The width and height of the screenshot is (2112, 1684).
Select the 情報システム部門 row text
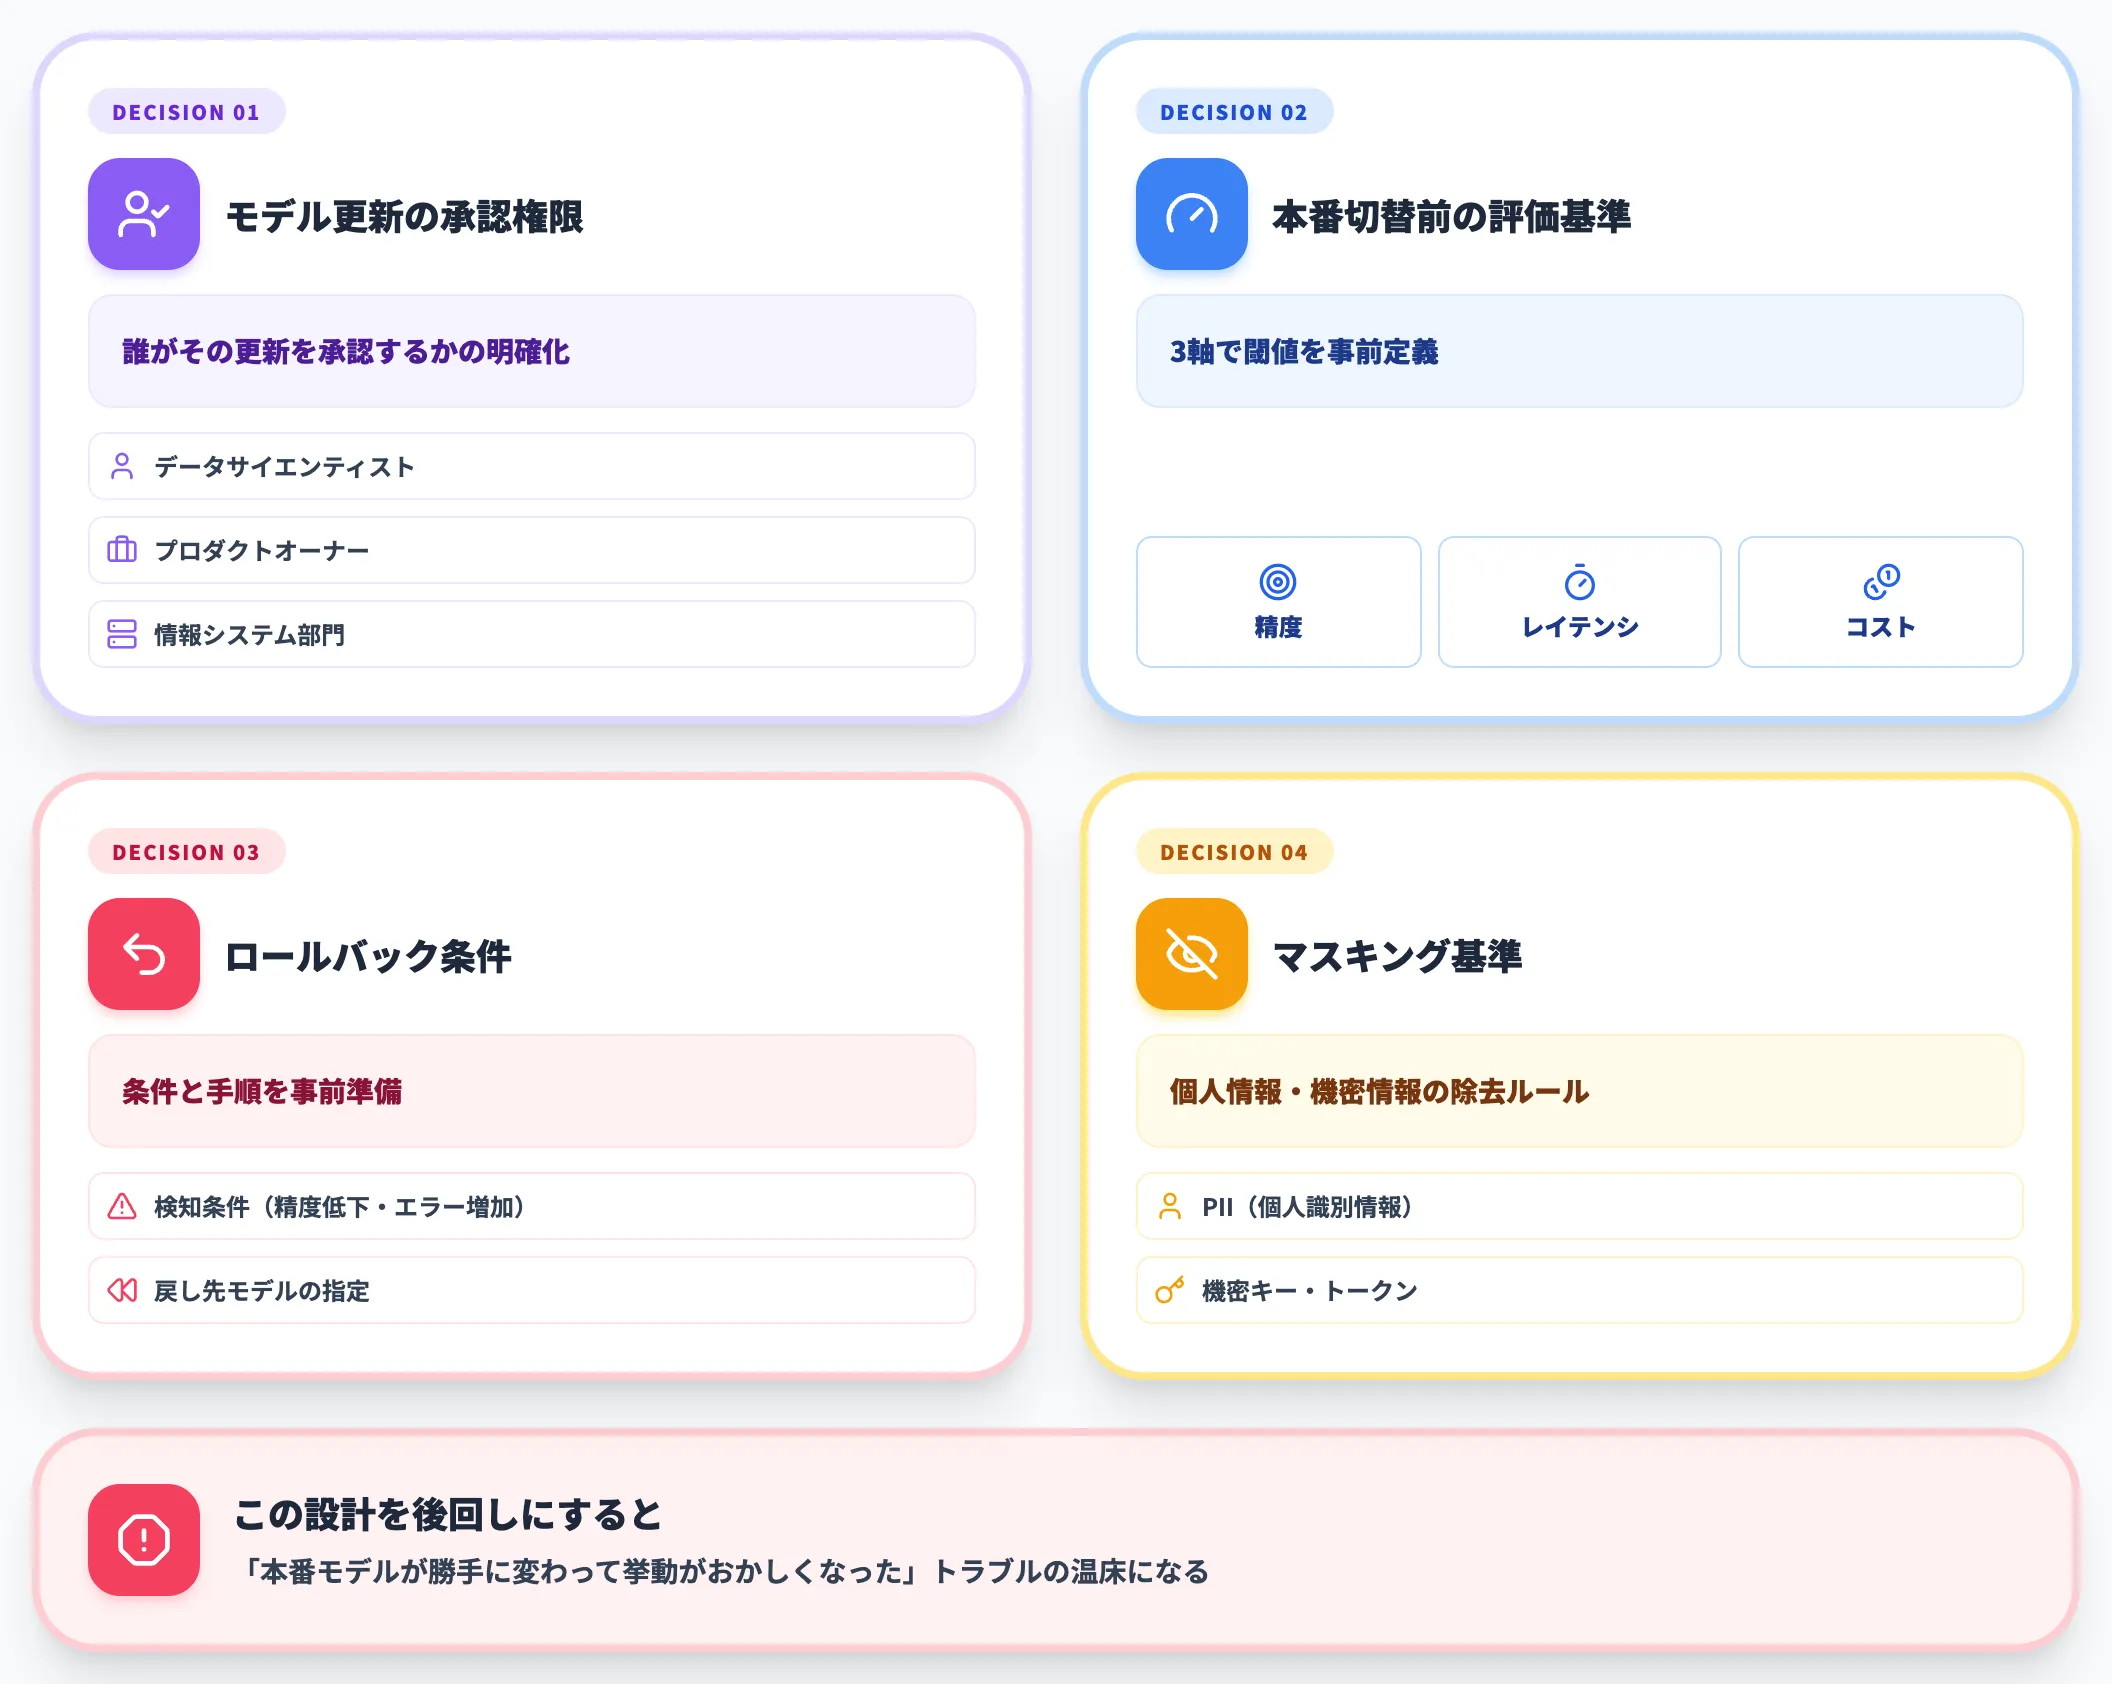pos(250,635)
